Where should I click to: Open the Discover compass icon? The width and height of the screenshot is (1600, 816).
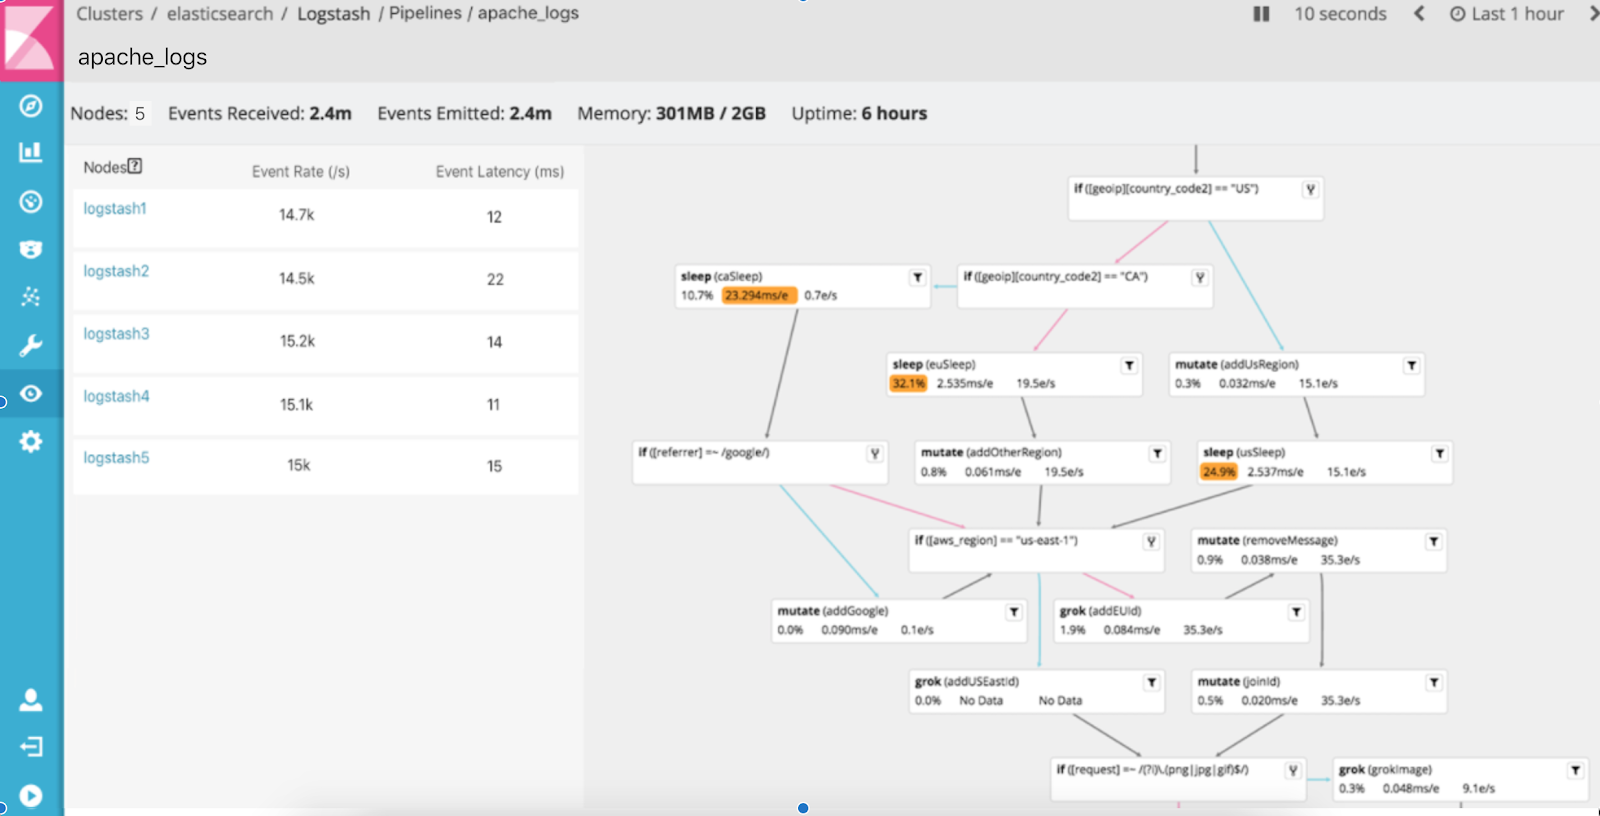31,106
